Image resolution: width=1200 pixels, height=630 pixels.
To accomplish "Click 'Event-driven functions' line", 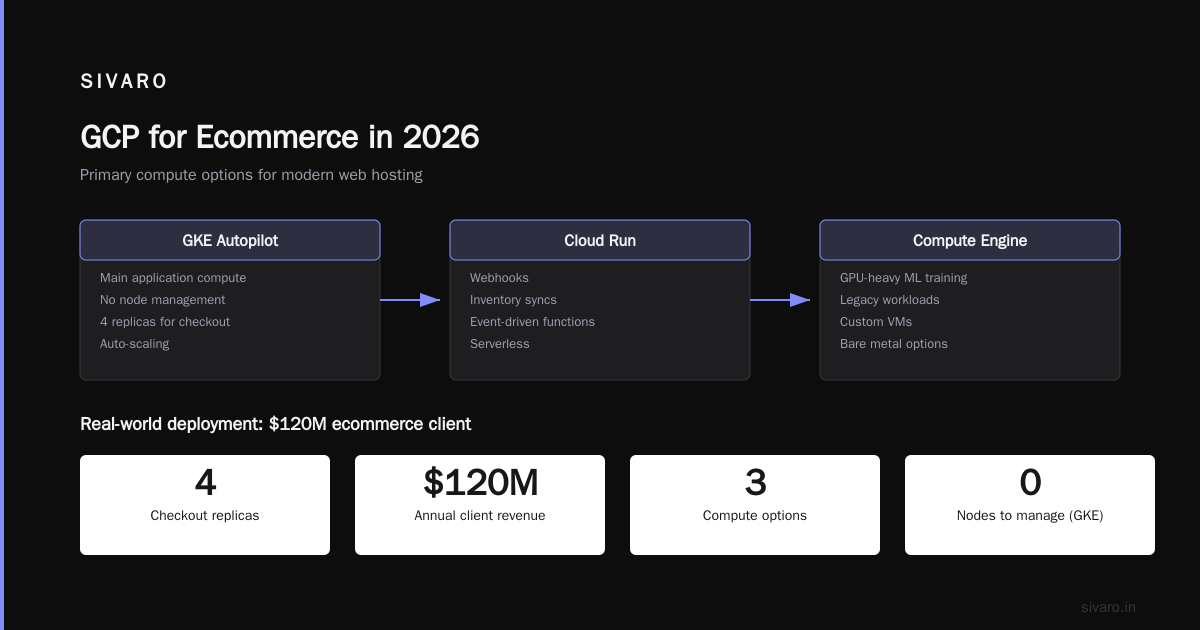I will click(532, 322).
